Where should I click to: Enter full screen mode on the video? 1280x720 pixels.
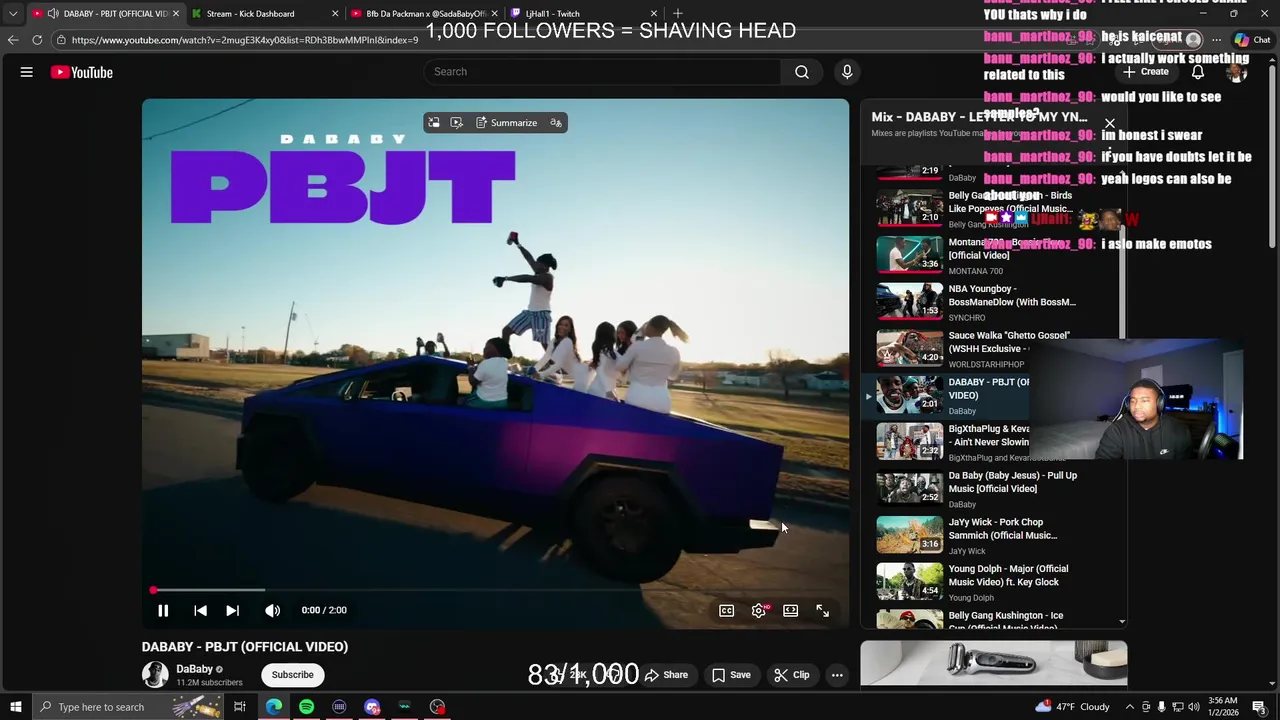(822, 611)
